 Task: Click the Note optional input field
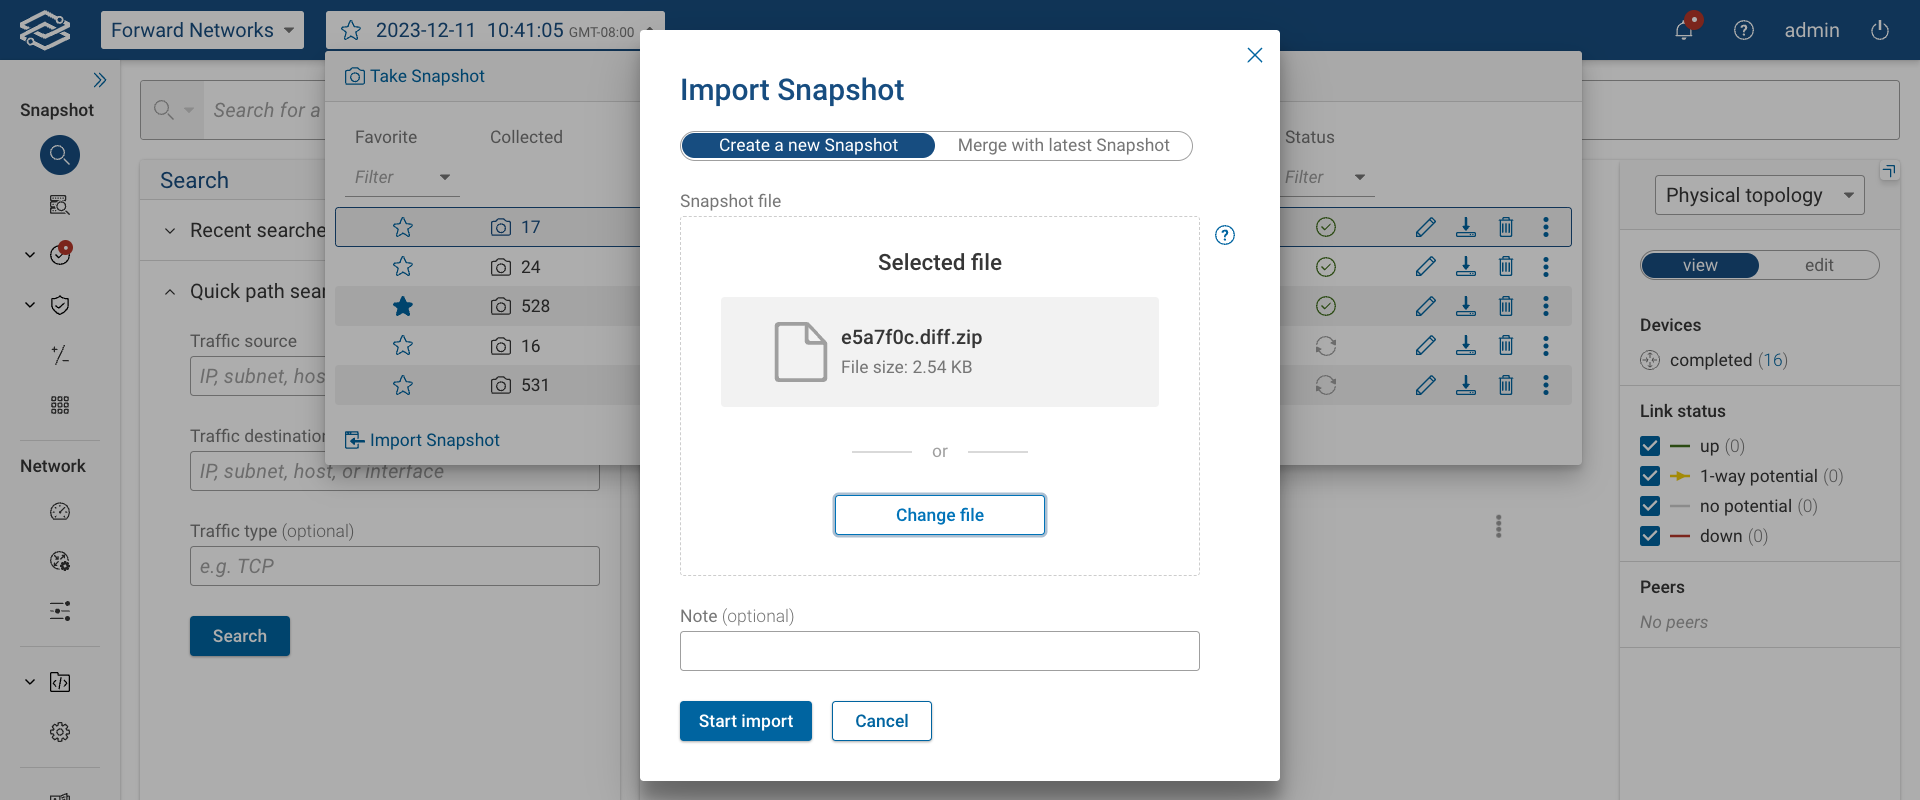[x=940, y=651]
